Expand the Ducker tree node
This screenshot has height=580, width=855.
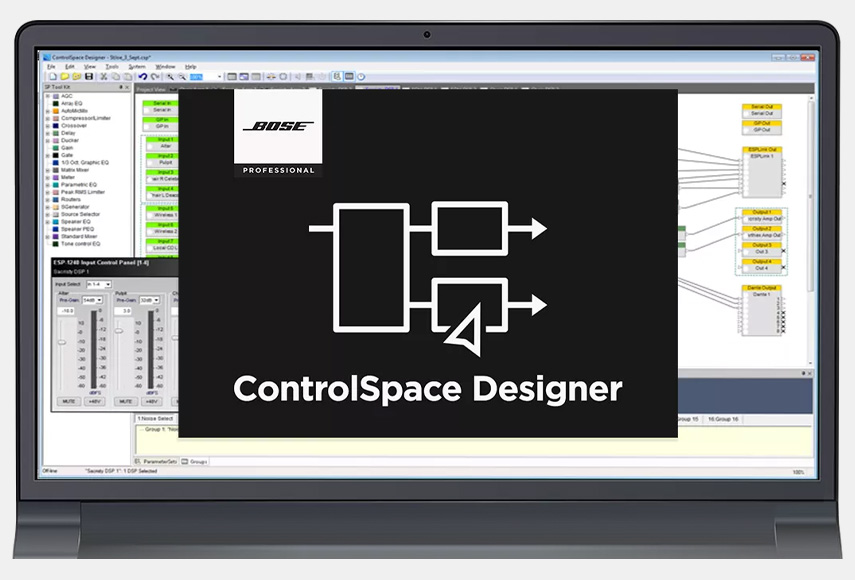coord(47,141)
